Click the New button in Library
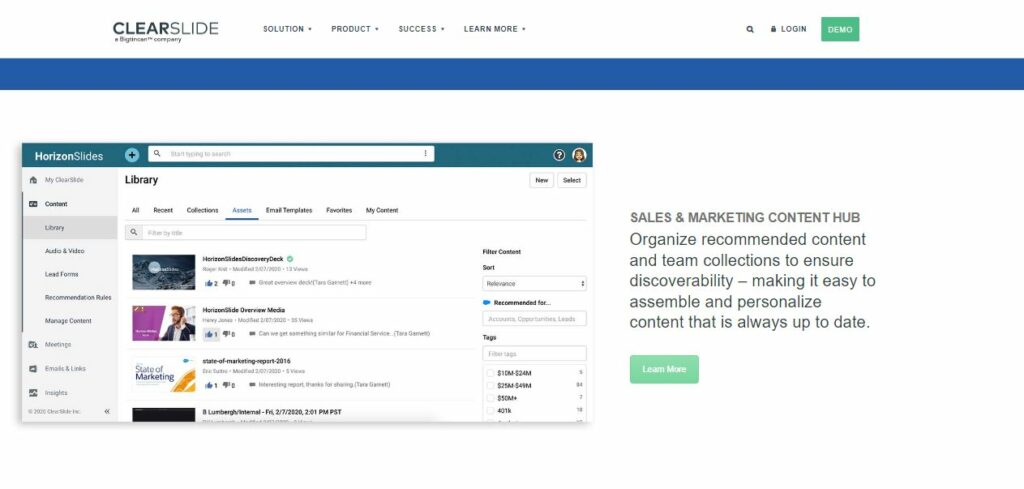This screenshot has height=489, width=1024. (x=541, y=180)
